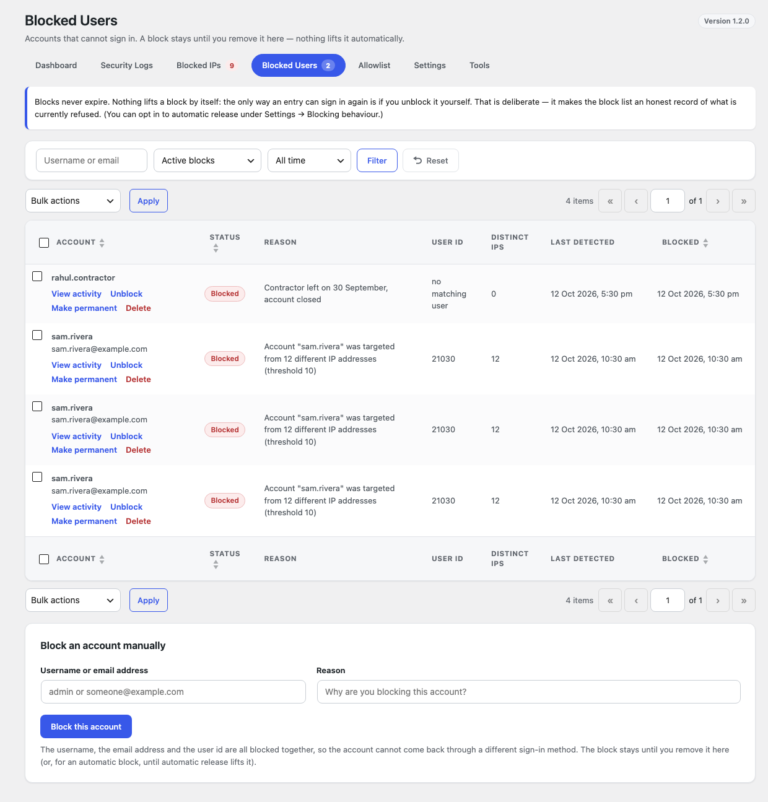Screen dimensions: 768x802
Task: Click the Block this account button
Action: 86,727
